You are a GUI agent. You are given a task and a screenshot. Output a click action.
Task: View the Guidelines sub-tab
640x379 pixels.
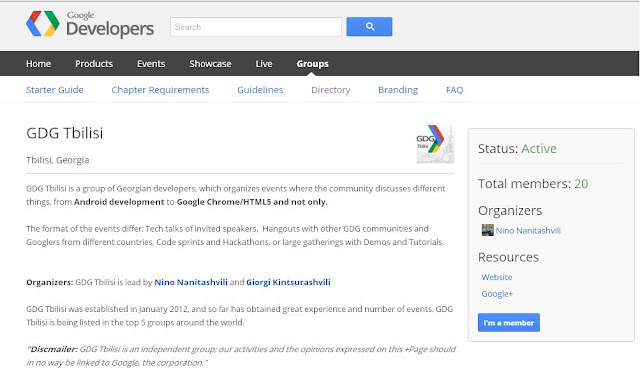(260, 90)
